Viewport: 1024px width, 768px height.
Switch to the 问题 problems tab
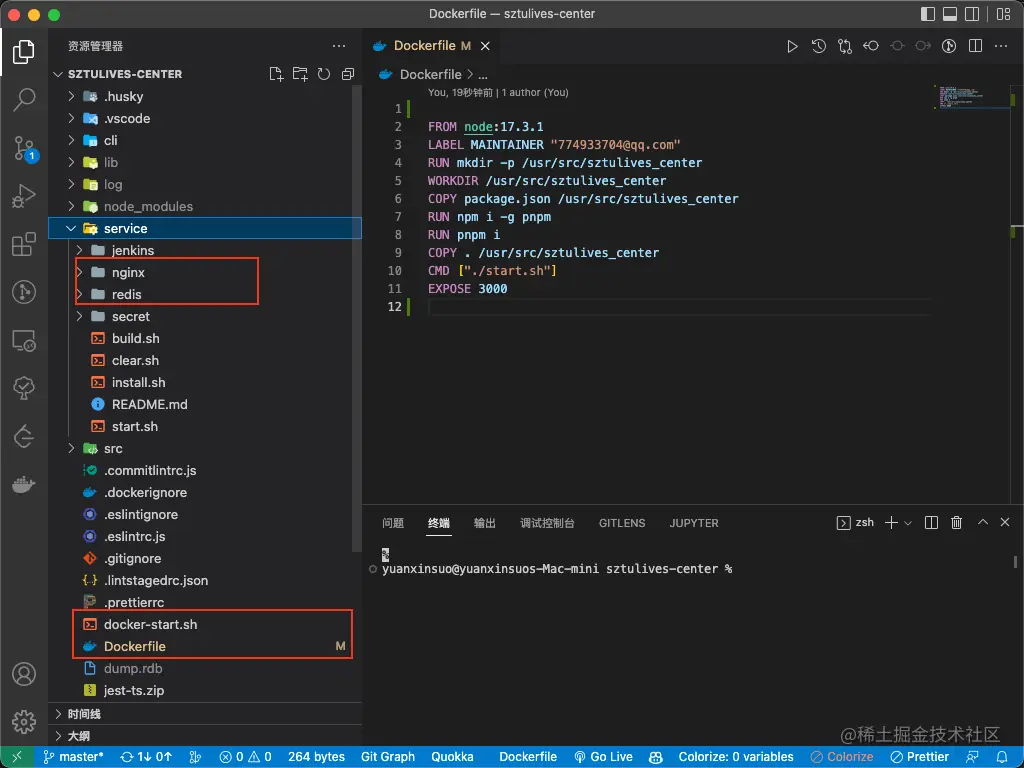coord(393,523)
